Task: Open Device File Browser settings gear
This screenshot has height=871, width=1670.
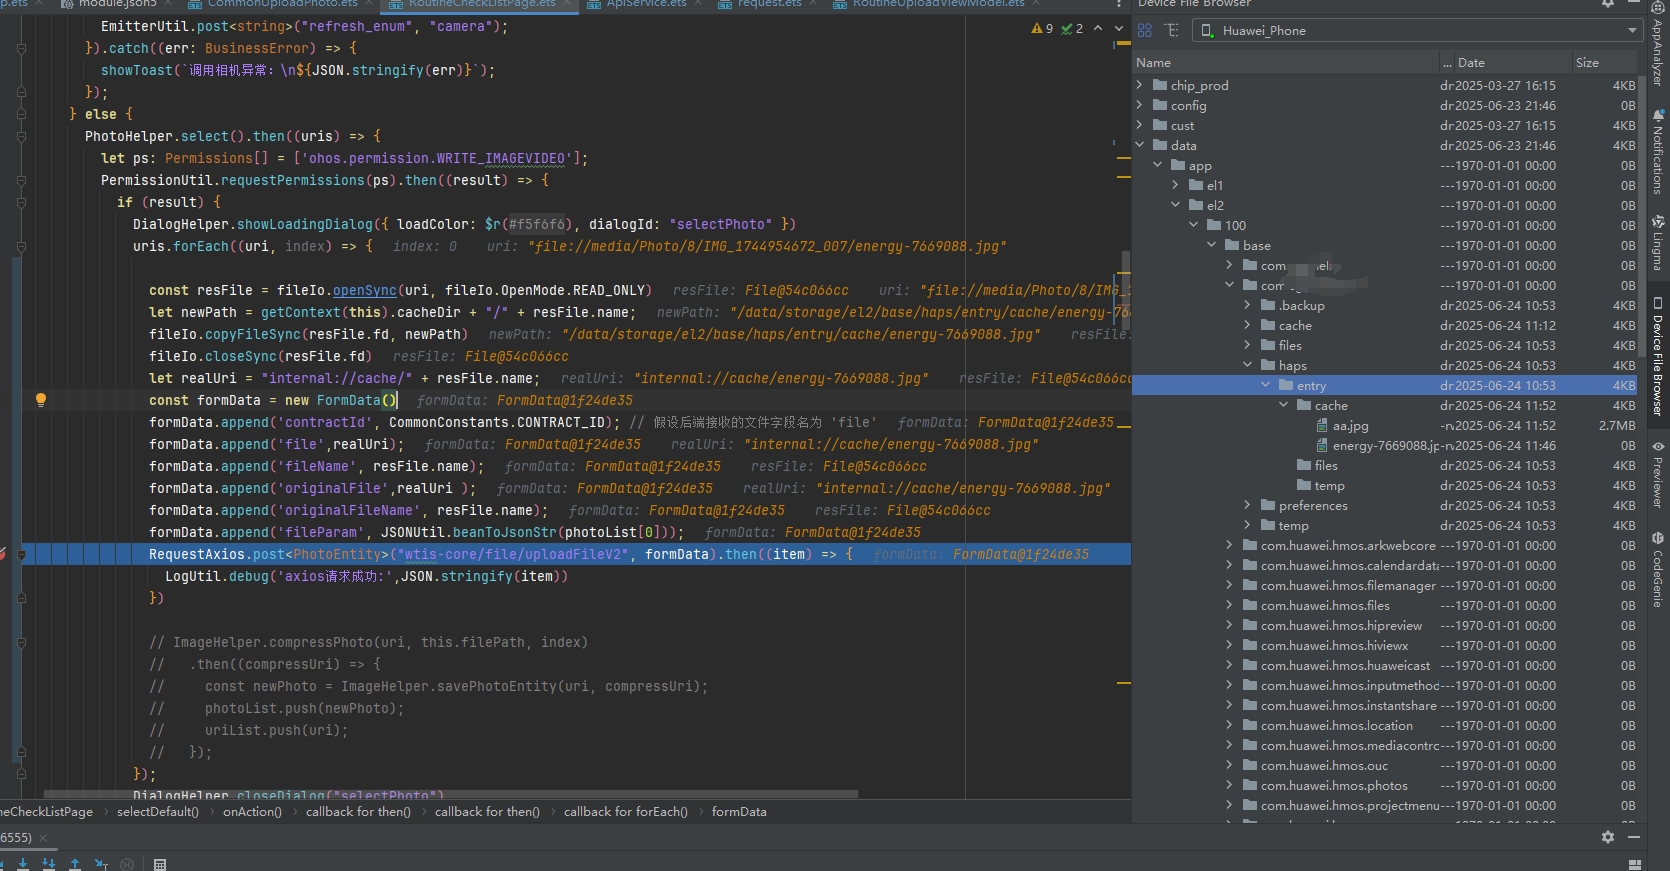Action: 1608,4
